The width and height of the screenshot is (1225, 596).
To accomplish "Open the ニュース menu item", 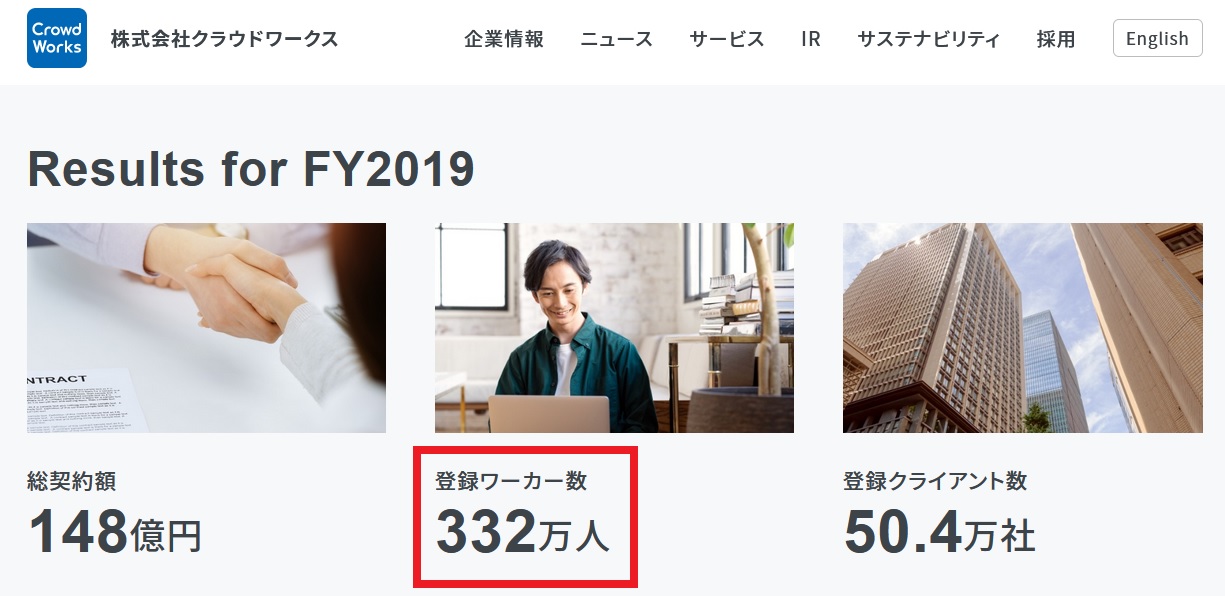I will (x=617, y=39).
